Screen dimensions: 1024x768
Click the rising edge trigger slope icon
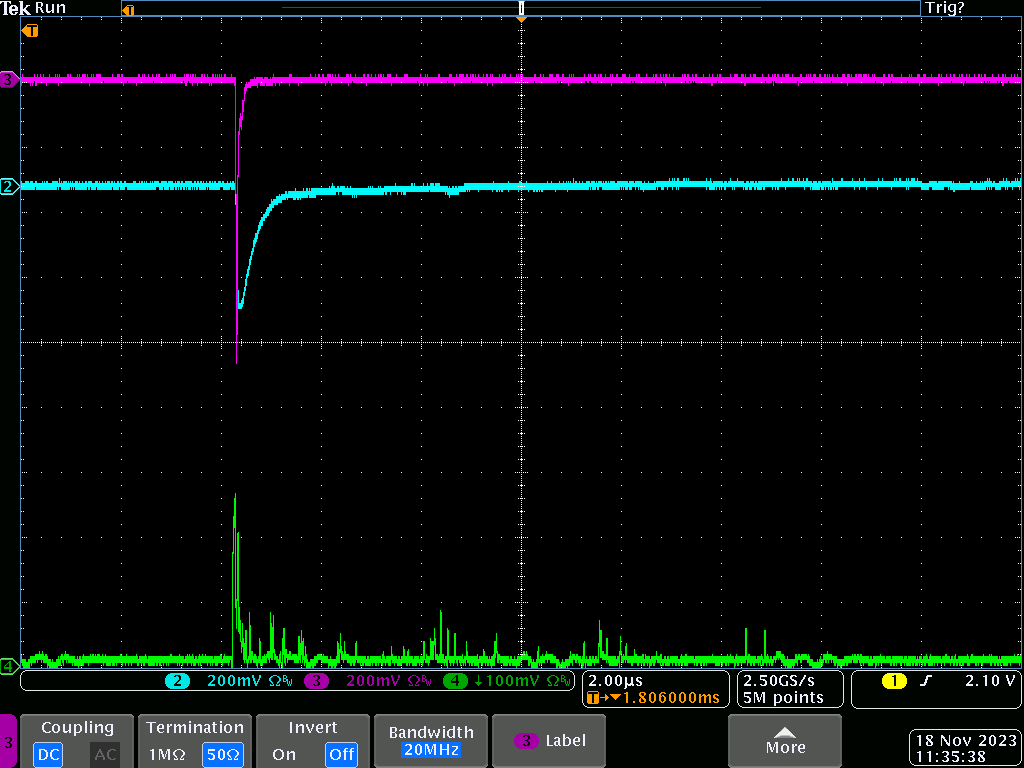[x=925, y=681]
